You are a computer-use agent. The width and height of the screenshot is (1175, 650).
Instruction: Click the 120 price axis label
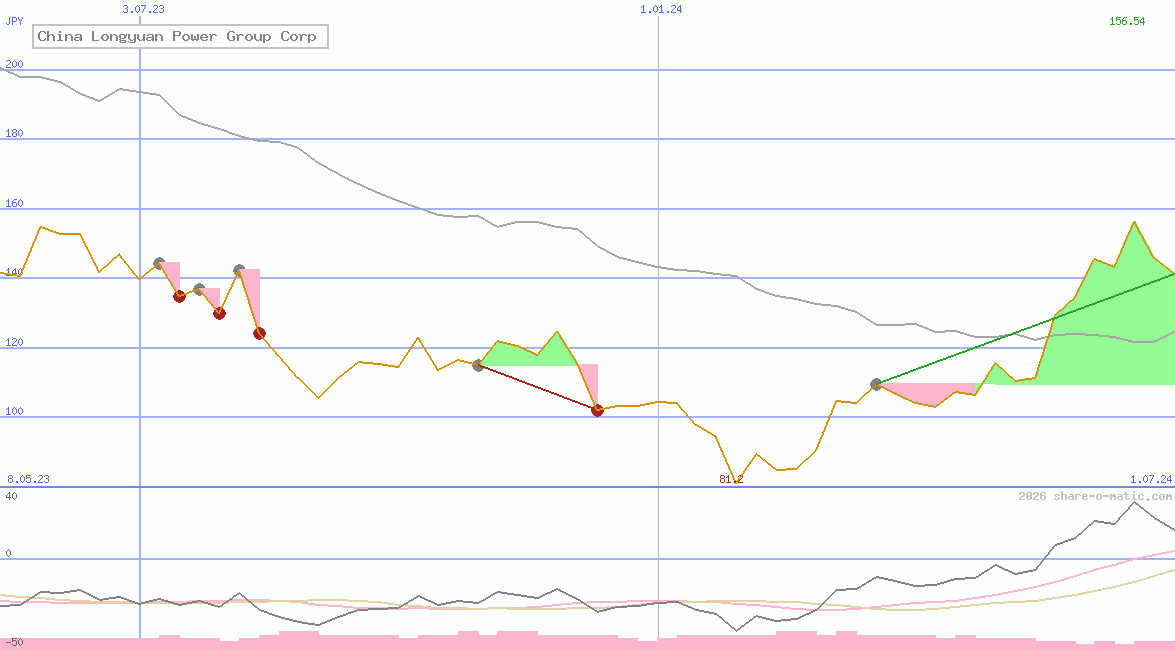pos(14,342)
